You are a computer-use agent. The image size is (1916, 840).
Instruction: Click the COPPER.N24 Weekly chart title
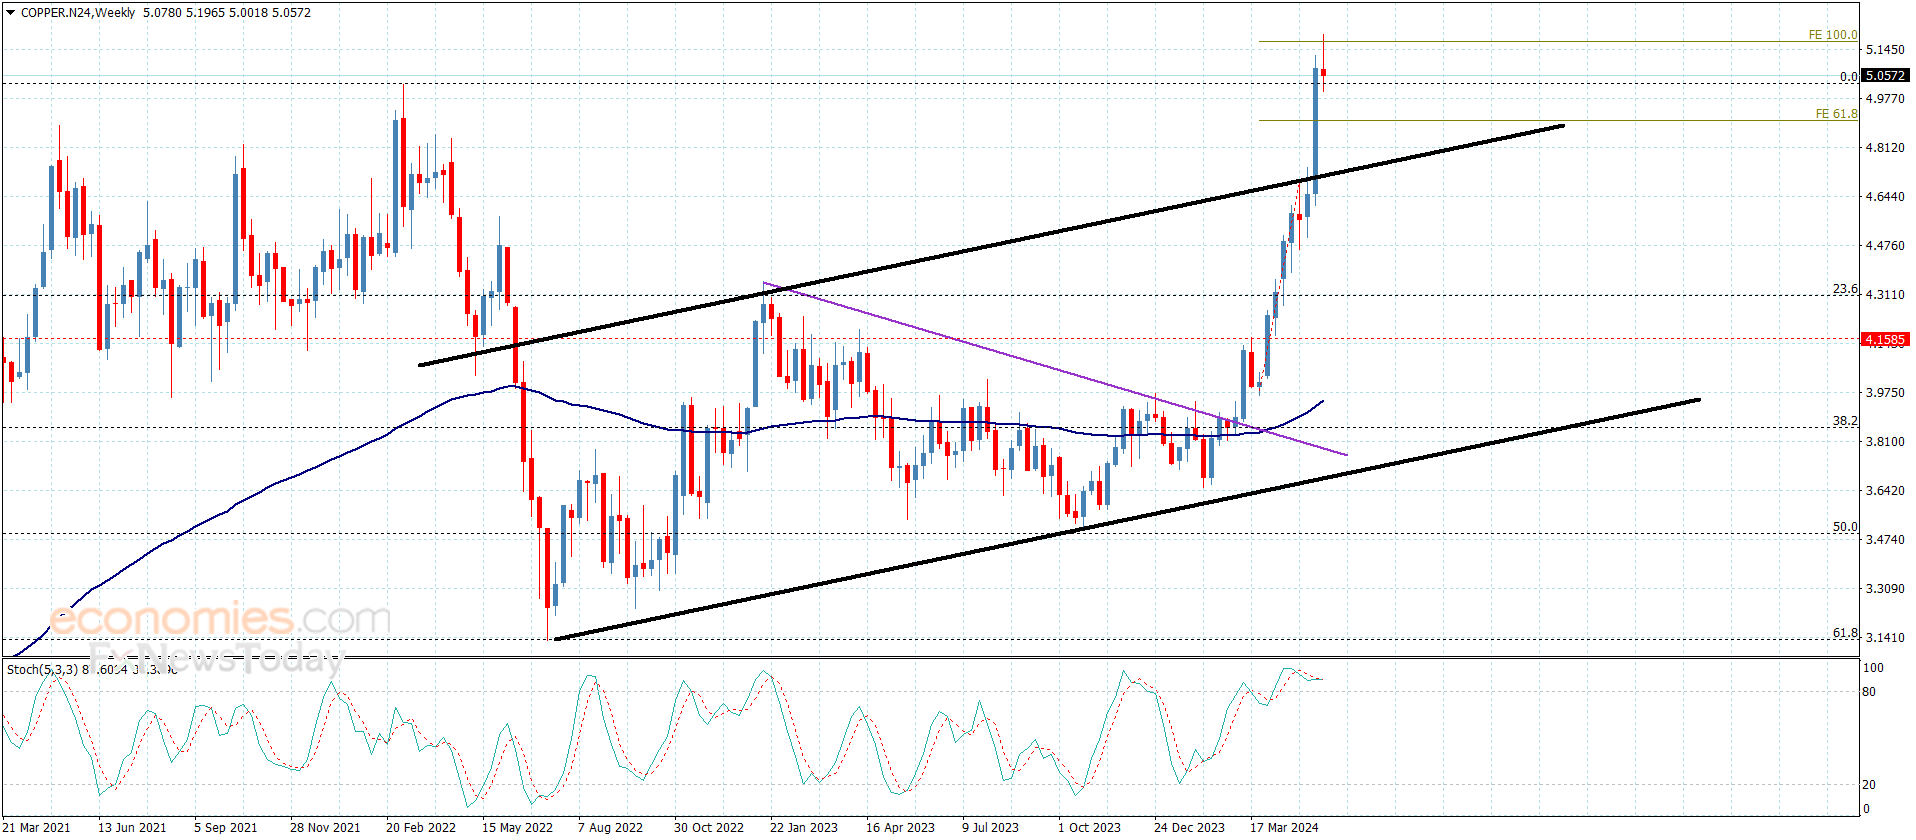pyautogui.click(x=78, y=13)
